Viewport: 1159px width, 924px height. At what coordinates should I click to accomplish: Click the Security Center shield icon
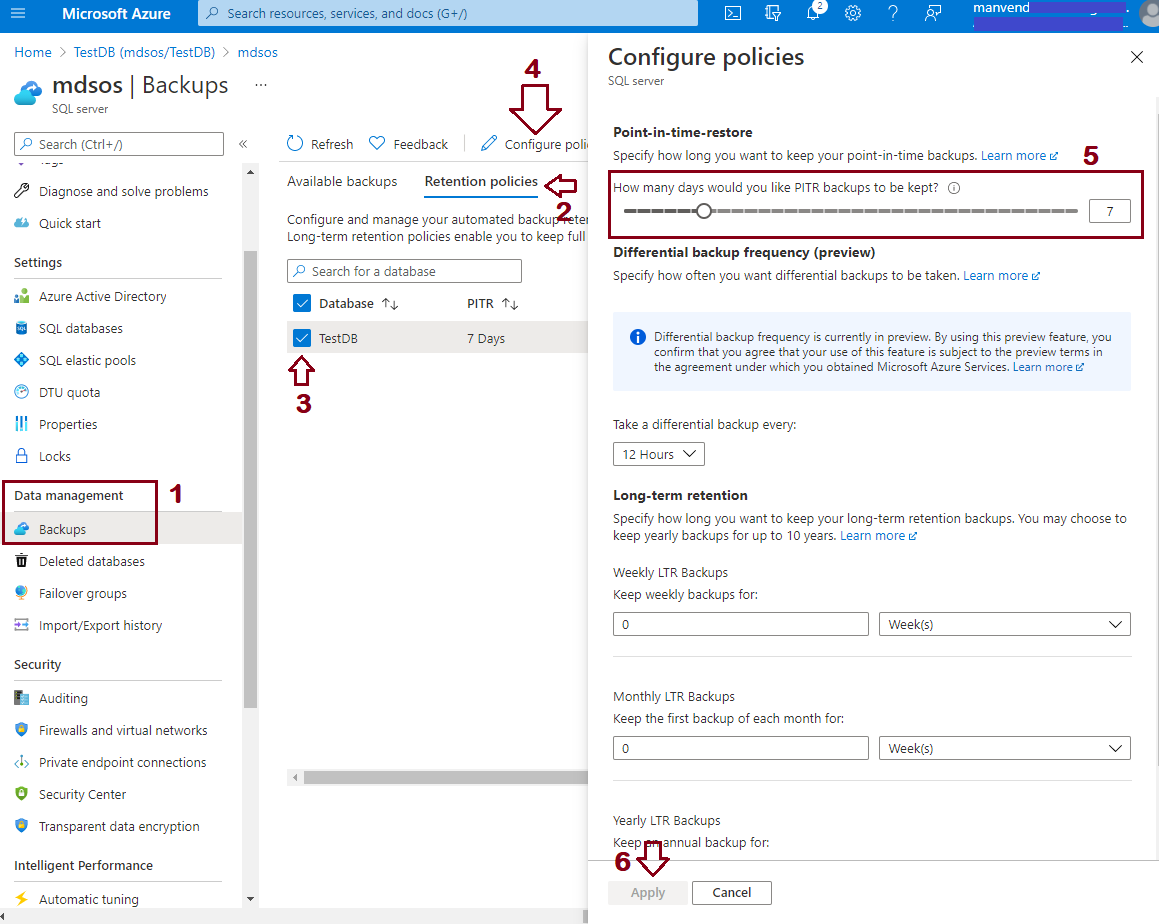(x=22, y=794)
